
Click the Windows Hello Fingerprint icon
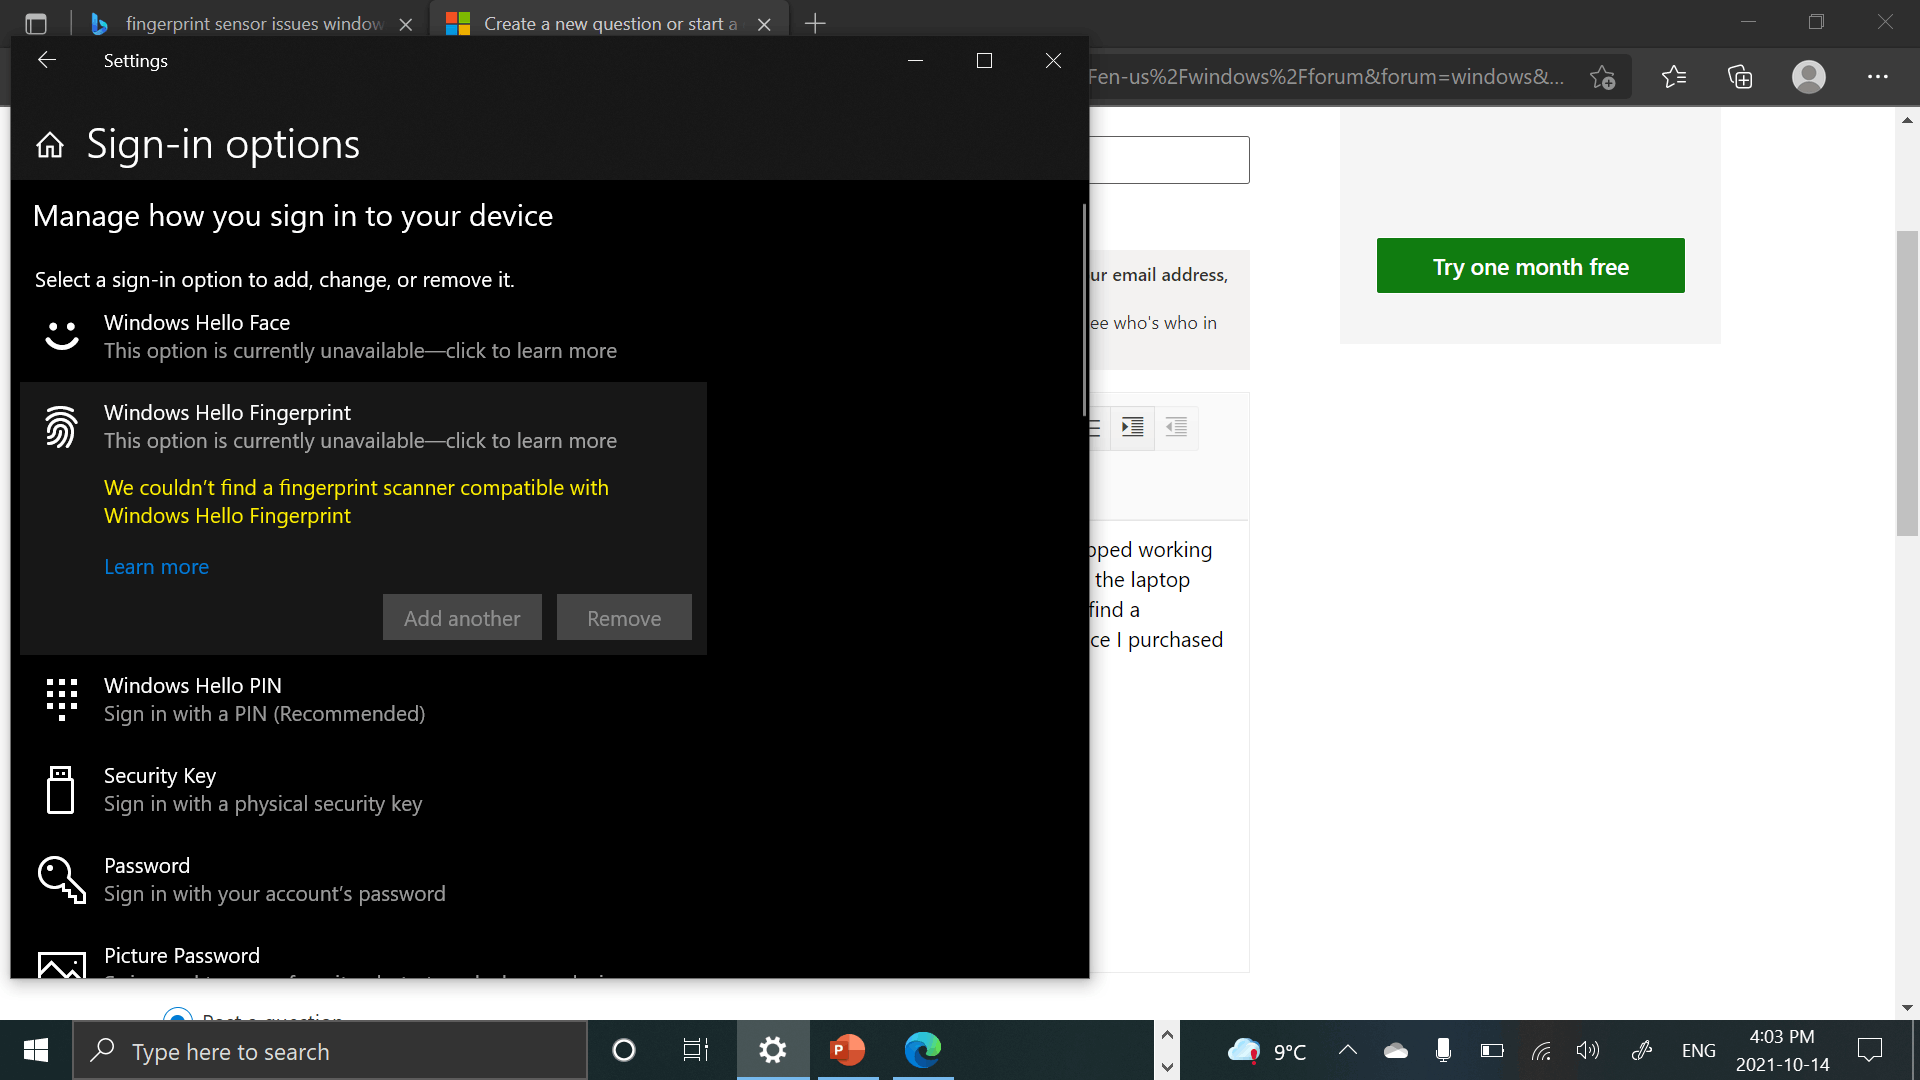click(x=62, y=427)
